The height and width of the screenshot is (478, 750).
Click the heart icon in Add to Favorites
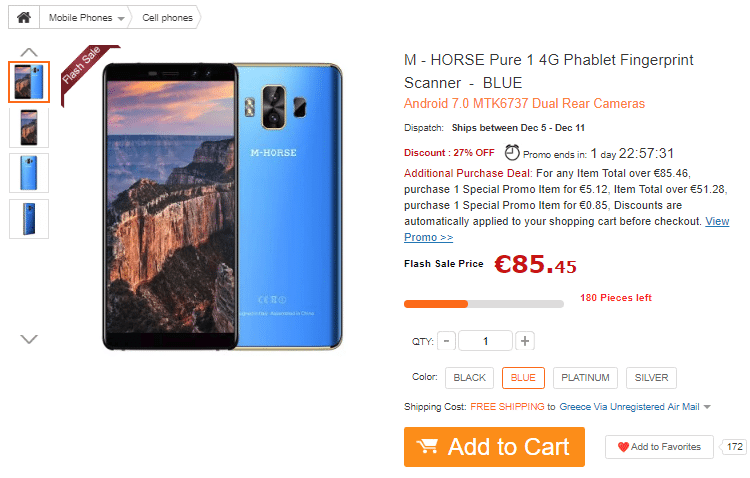[x=623, y=447]
